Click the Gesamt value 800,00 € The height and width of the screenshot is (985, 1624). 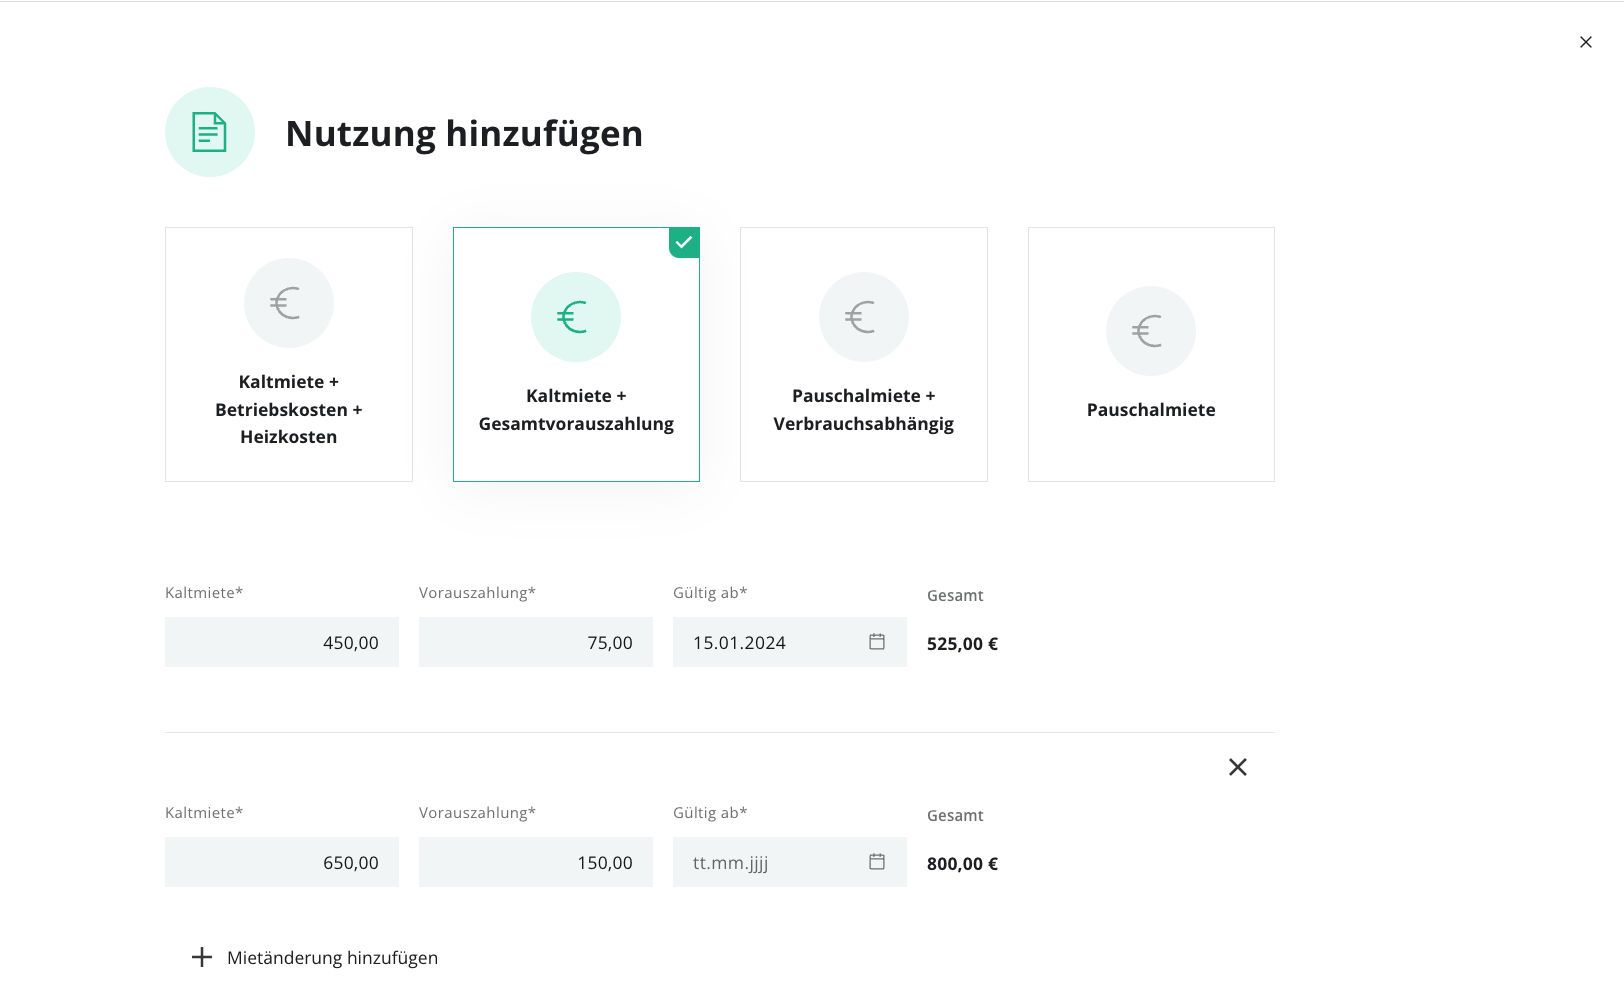(x=962, y=864)
